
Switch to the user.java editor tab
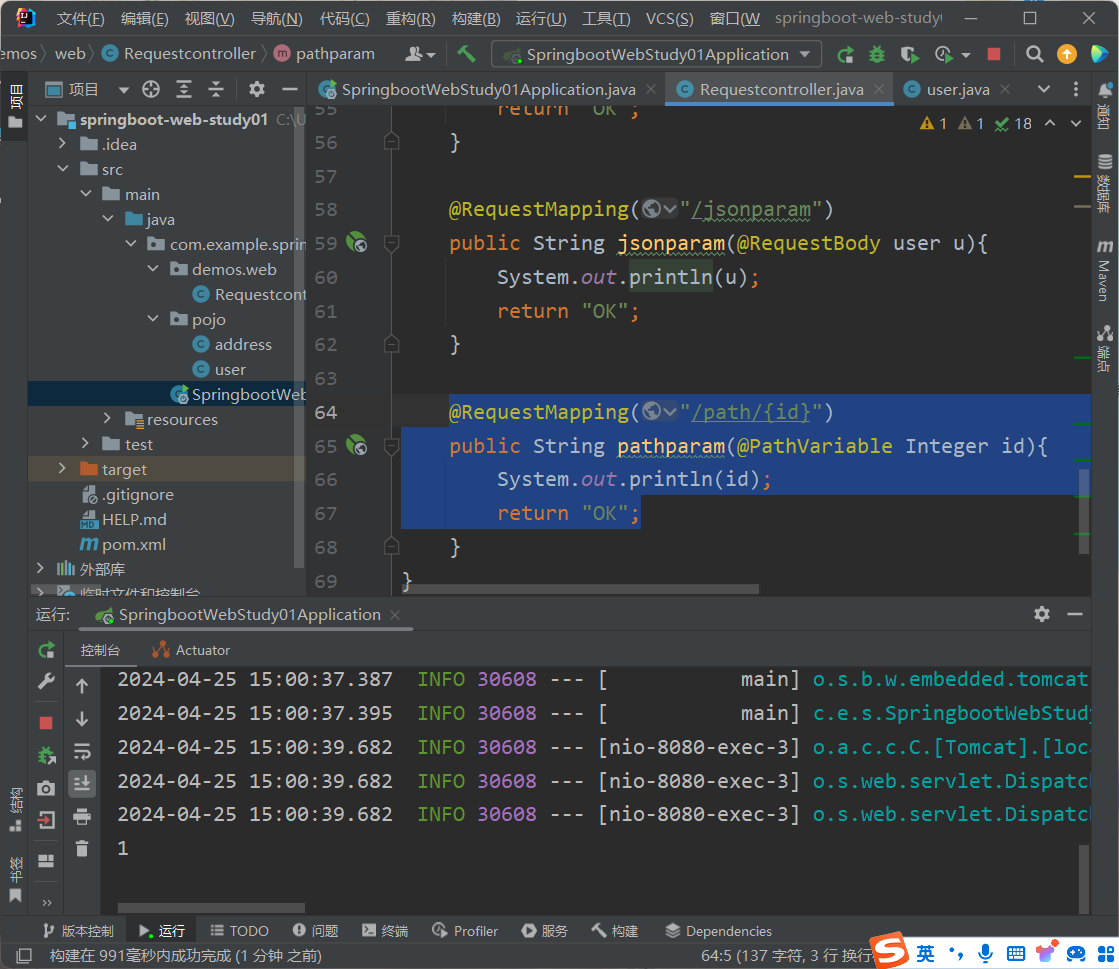point(957,89)
